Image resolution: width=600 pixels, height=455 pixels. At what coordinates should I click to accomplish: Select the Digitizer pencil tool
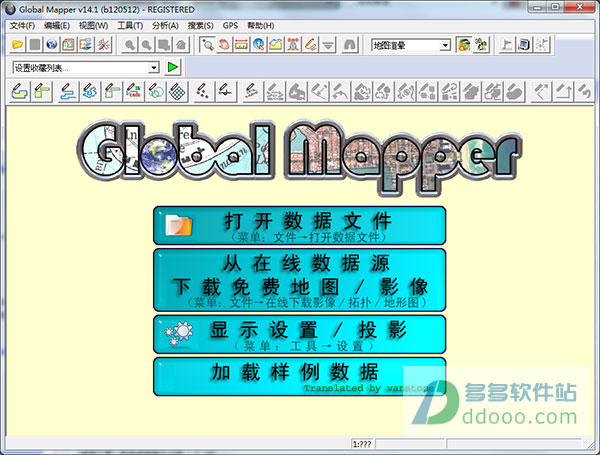click(311, 45)
